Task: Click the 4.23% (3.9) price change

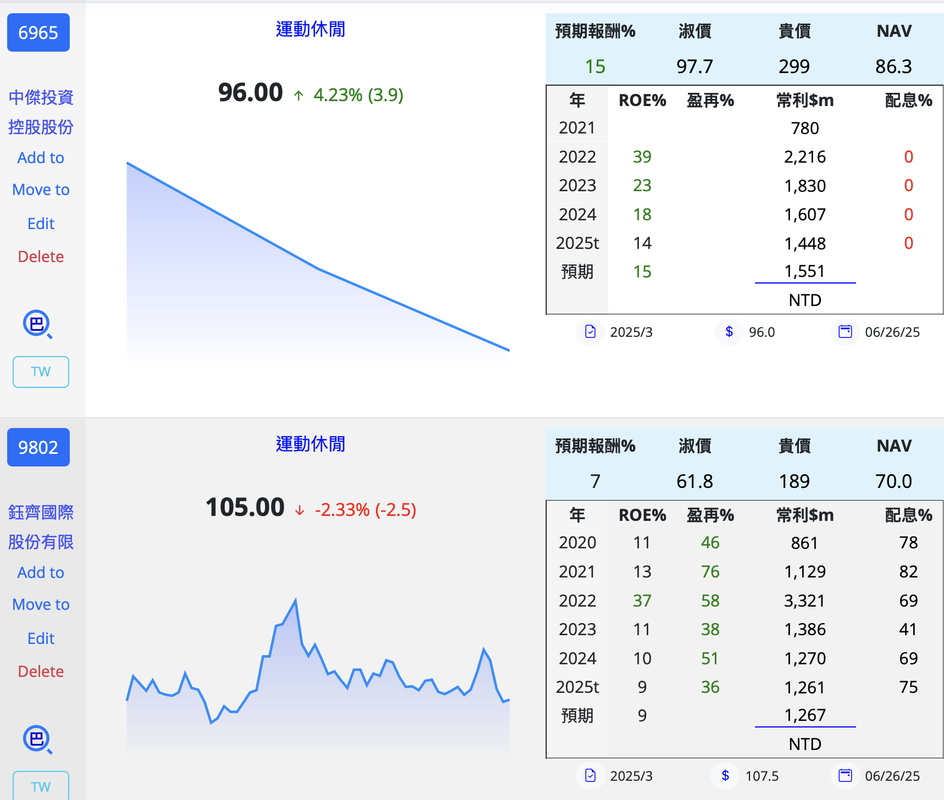Action: [x=358, y=95]
